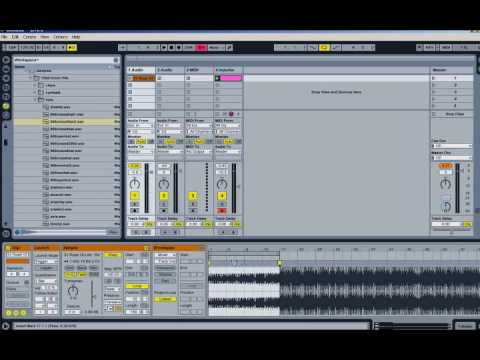480x360 pixels.
Task: Arm track 1 for recording
Action: click(x=135, y=211)
